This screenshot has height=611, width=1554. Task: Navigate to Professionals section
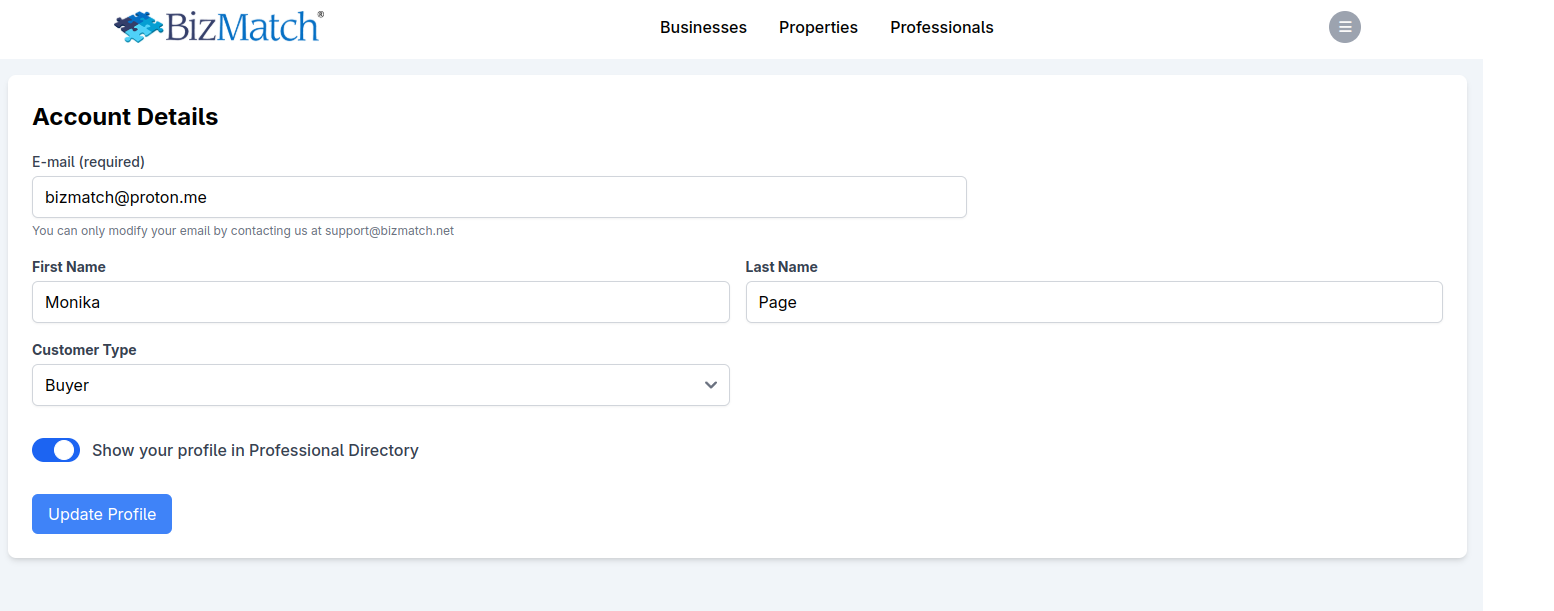(941, 28)
